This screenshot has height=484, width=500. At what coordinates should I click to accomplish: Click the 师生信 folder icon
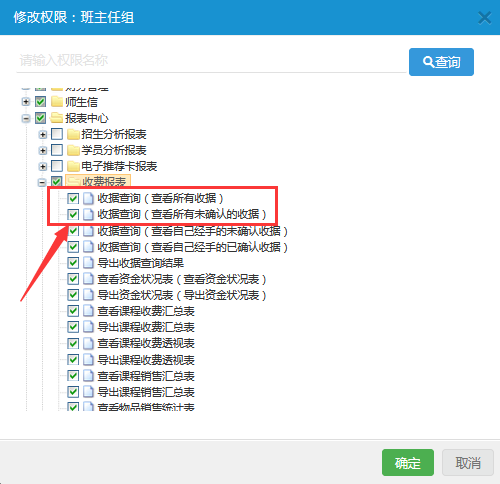coord(57,102)
